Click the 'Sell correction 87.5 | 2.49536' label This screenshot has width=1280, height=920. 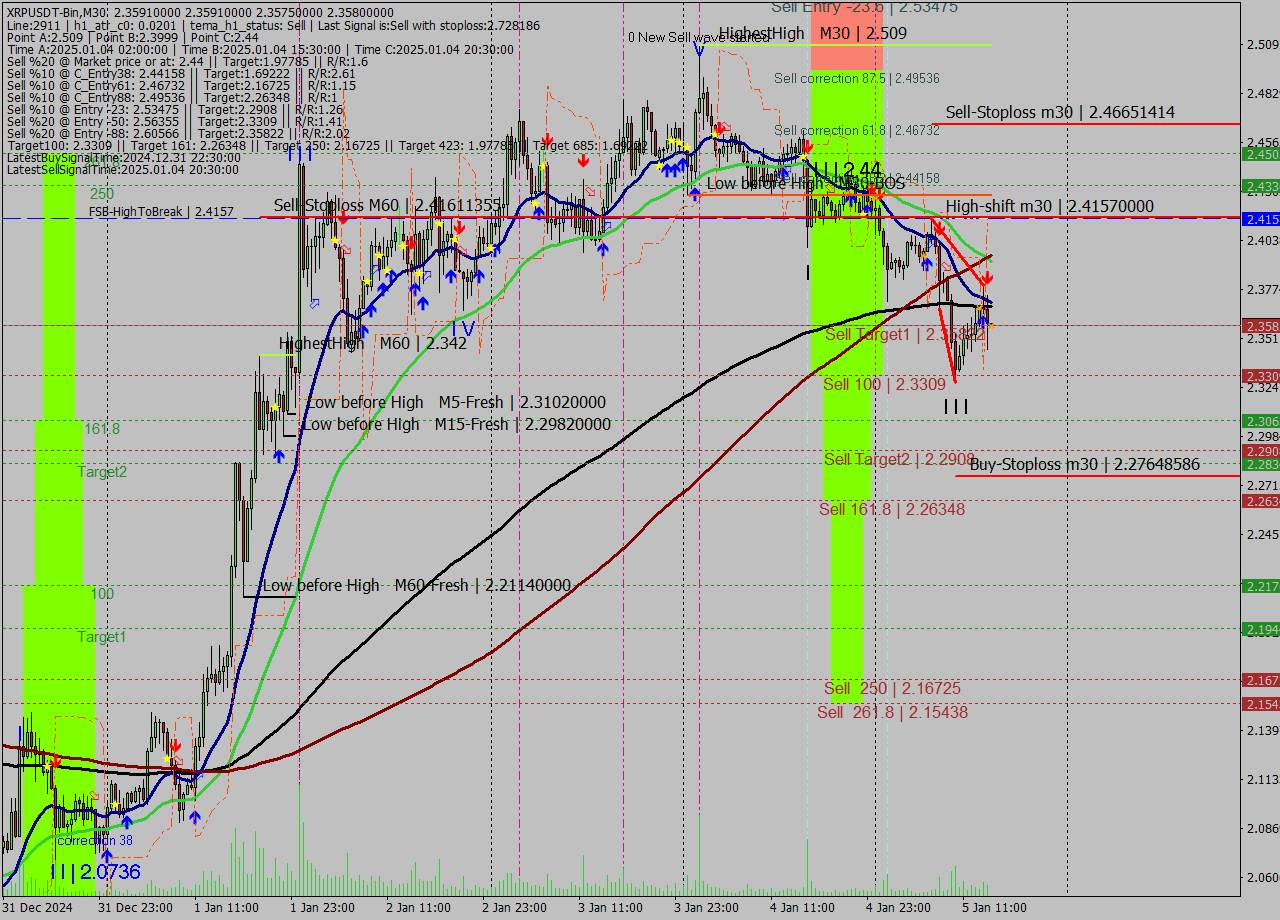857,77
